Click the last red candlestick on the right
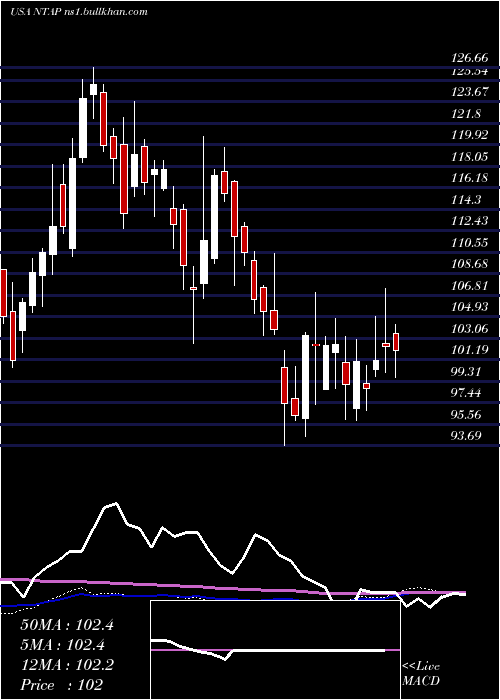Screen dimensions: 500x700 pyautogui.click(x=396, y=342)
